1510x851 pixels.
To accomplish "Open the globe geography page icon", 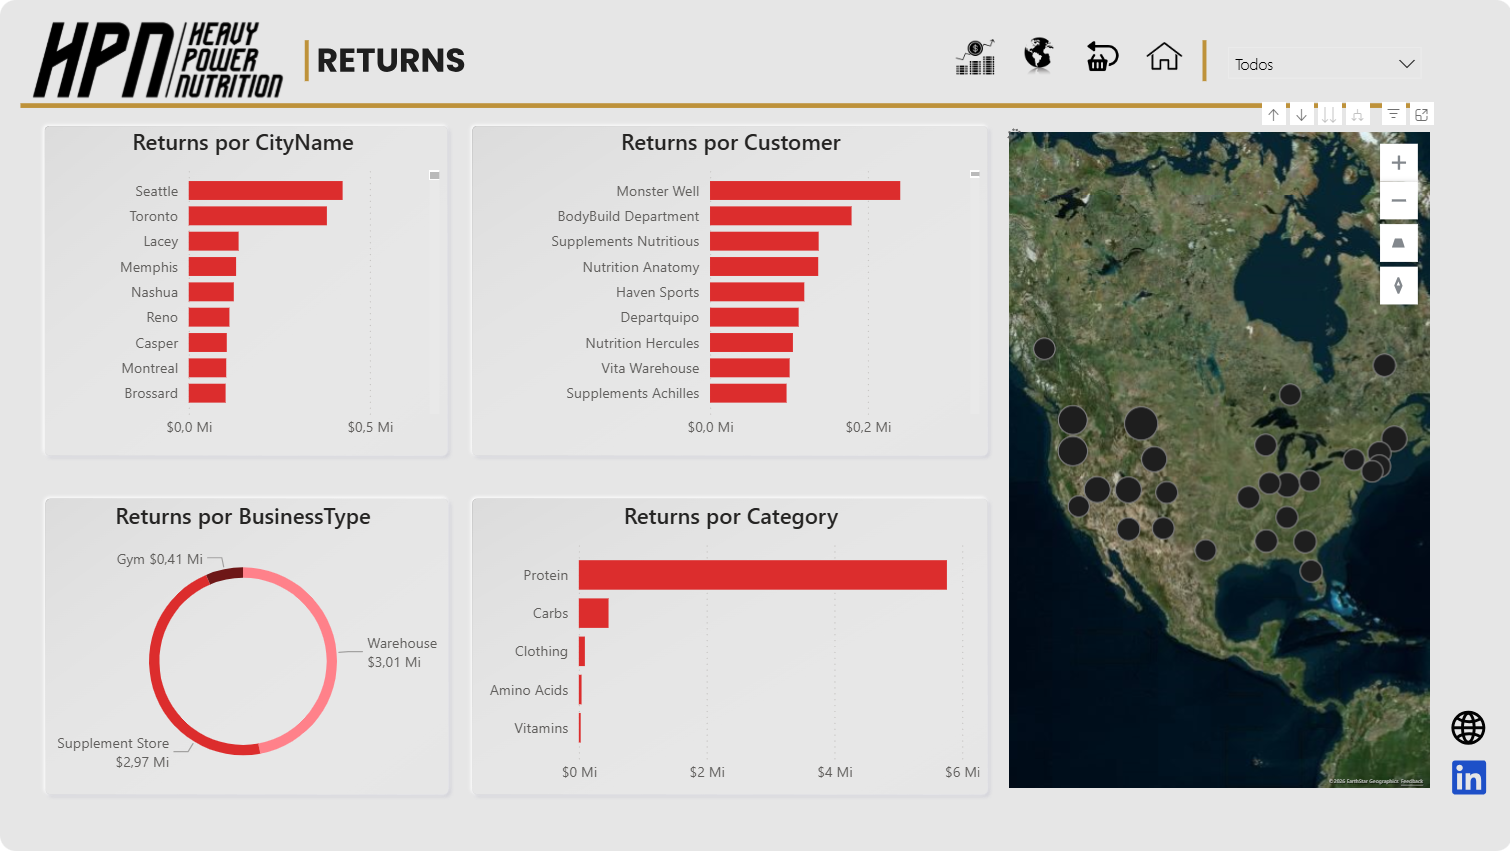I will [x=1039, y=55].
